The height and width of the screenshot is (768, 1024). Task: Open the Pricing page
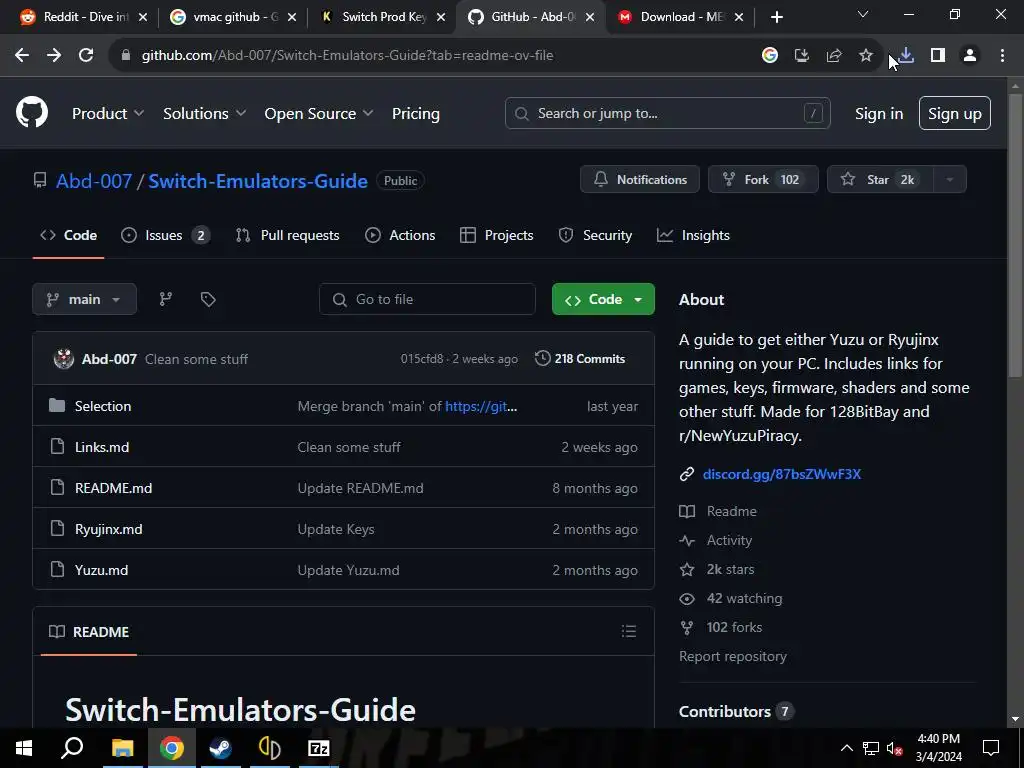click(x=415, y=113)
